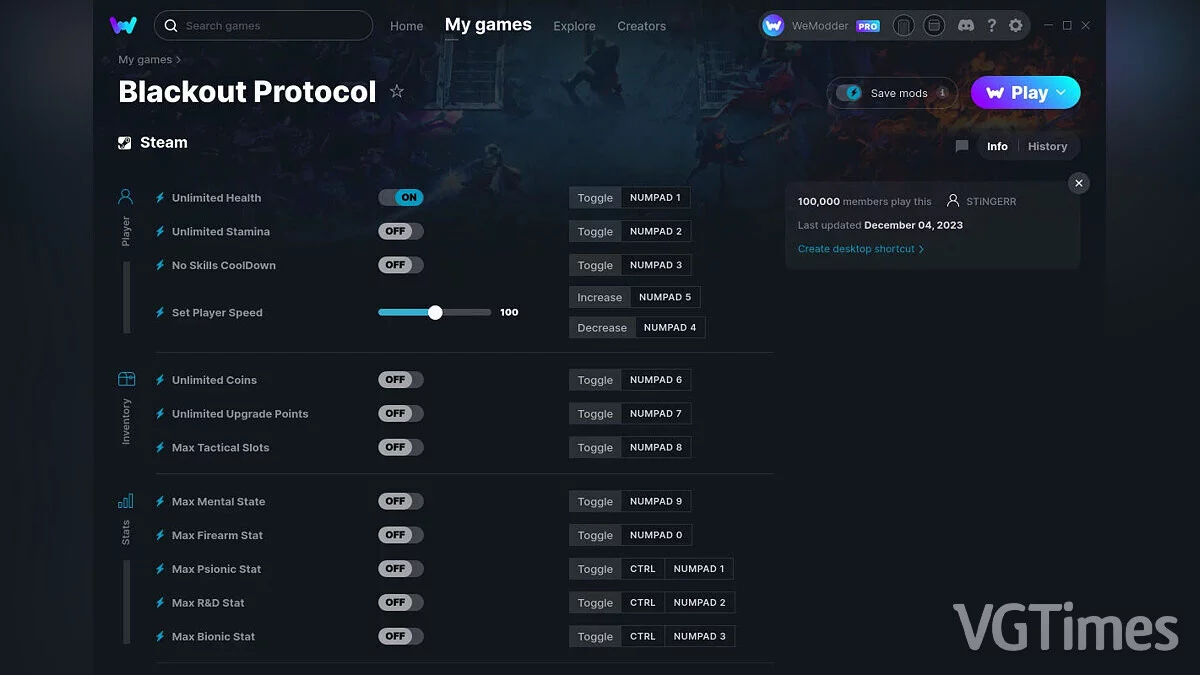Open the History tab
Viewport: 1200px width, 675px height.
tap(1047, 146)
